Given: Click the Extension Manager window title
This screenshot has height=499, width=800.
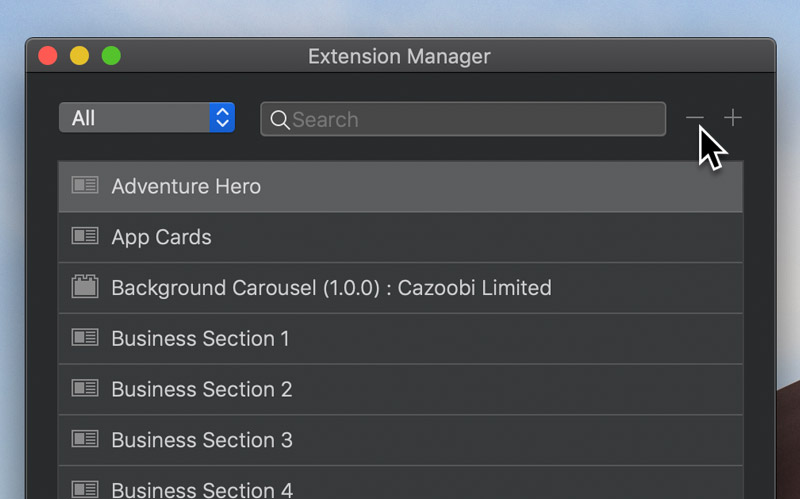Looking at the screenshot, I should point(399,56).
